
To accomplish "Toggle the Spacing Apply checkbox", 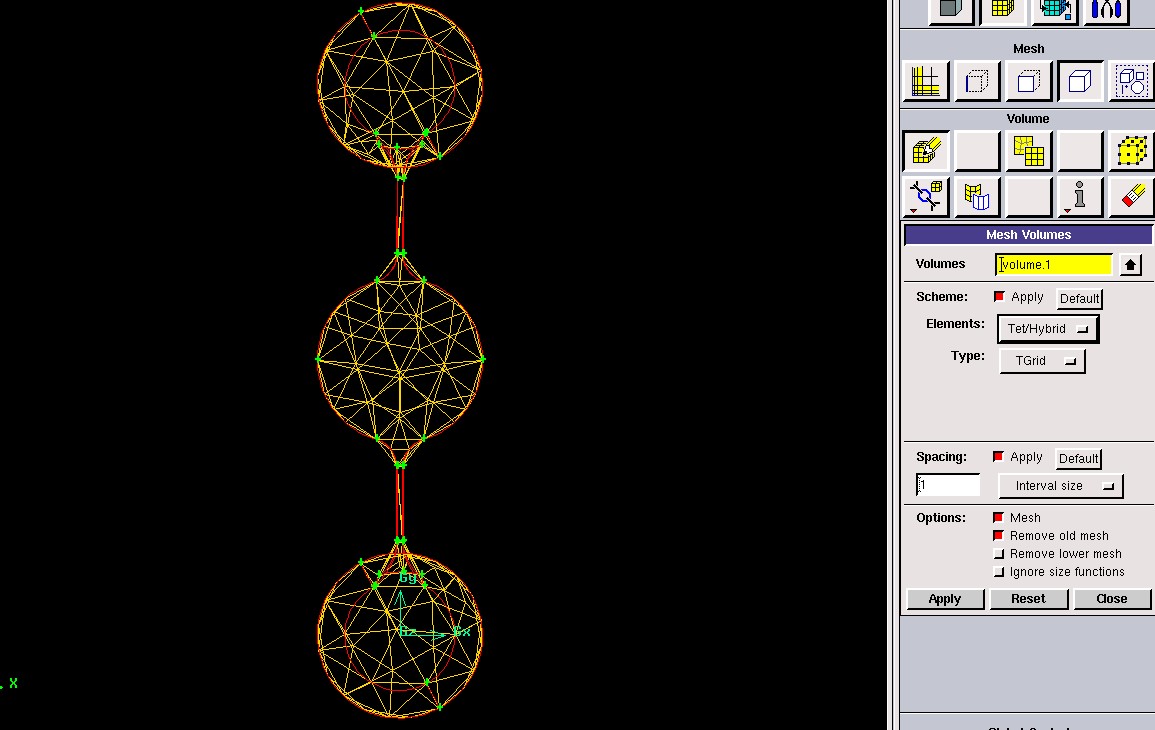I will click(x=998, y=457).
